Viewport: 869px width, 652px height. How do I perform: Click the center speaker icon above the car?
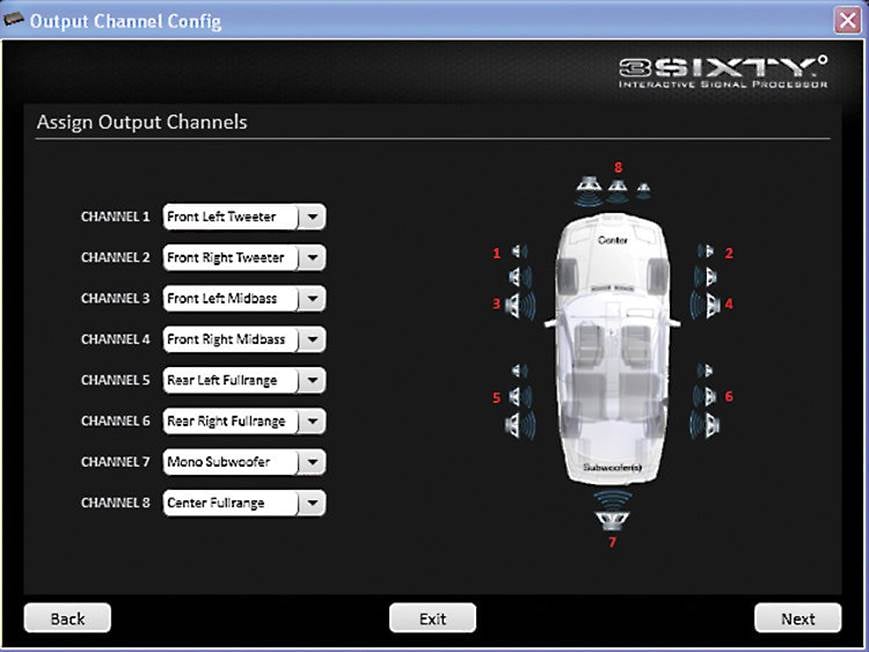pos(616,185)
